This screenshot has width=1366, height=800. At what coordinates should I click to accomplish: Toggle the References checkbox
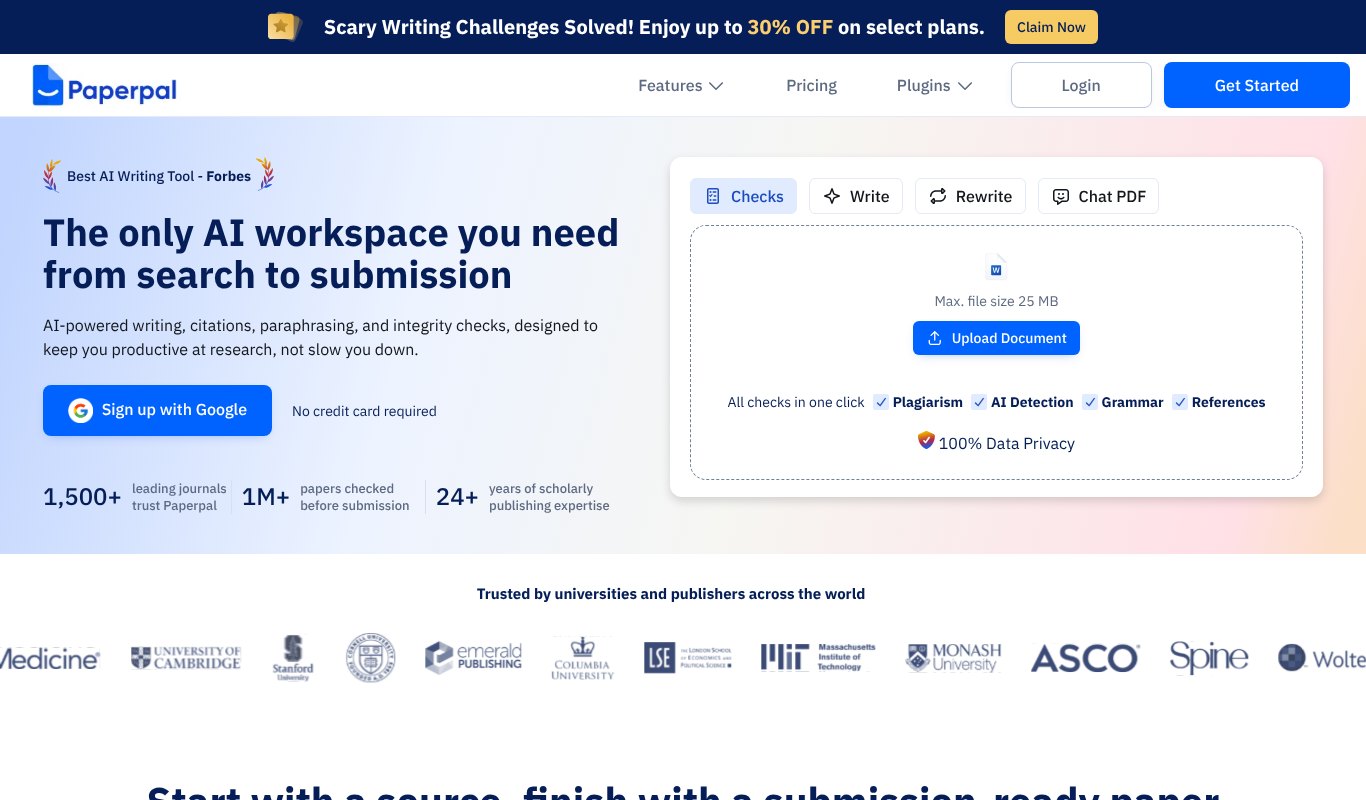pyautogui.click(x=1180, y=402)
